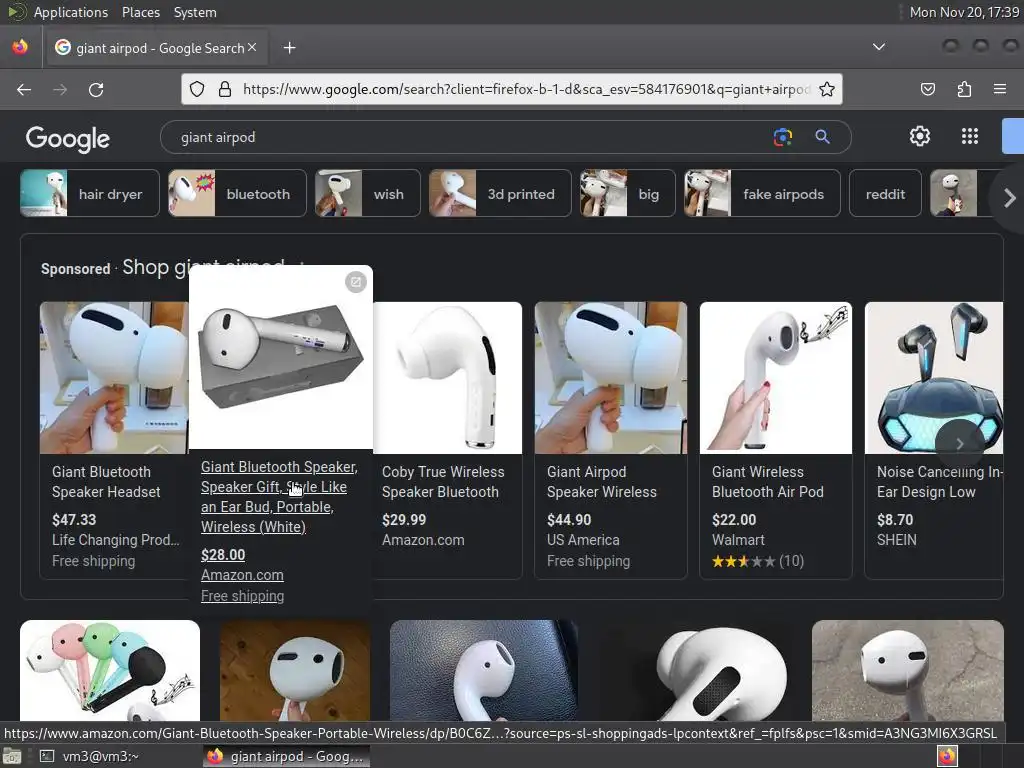1024x768 pixels.
Task: Open the Coby True Wireless Speaker listing
Action: [443, 482]
